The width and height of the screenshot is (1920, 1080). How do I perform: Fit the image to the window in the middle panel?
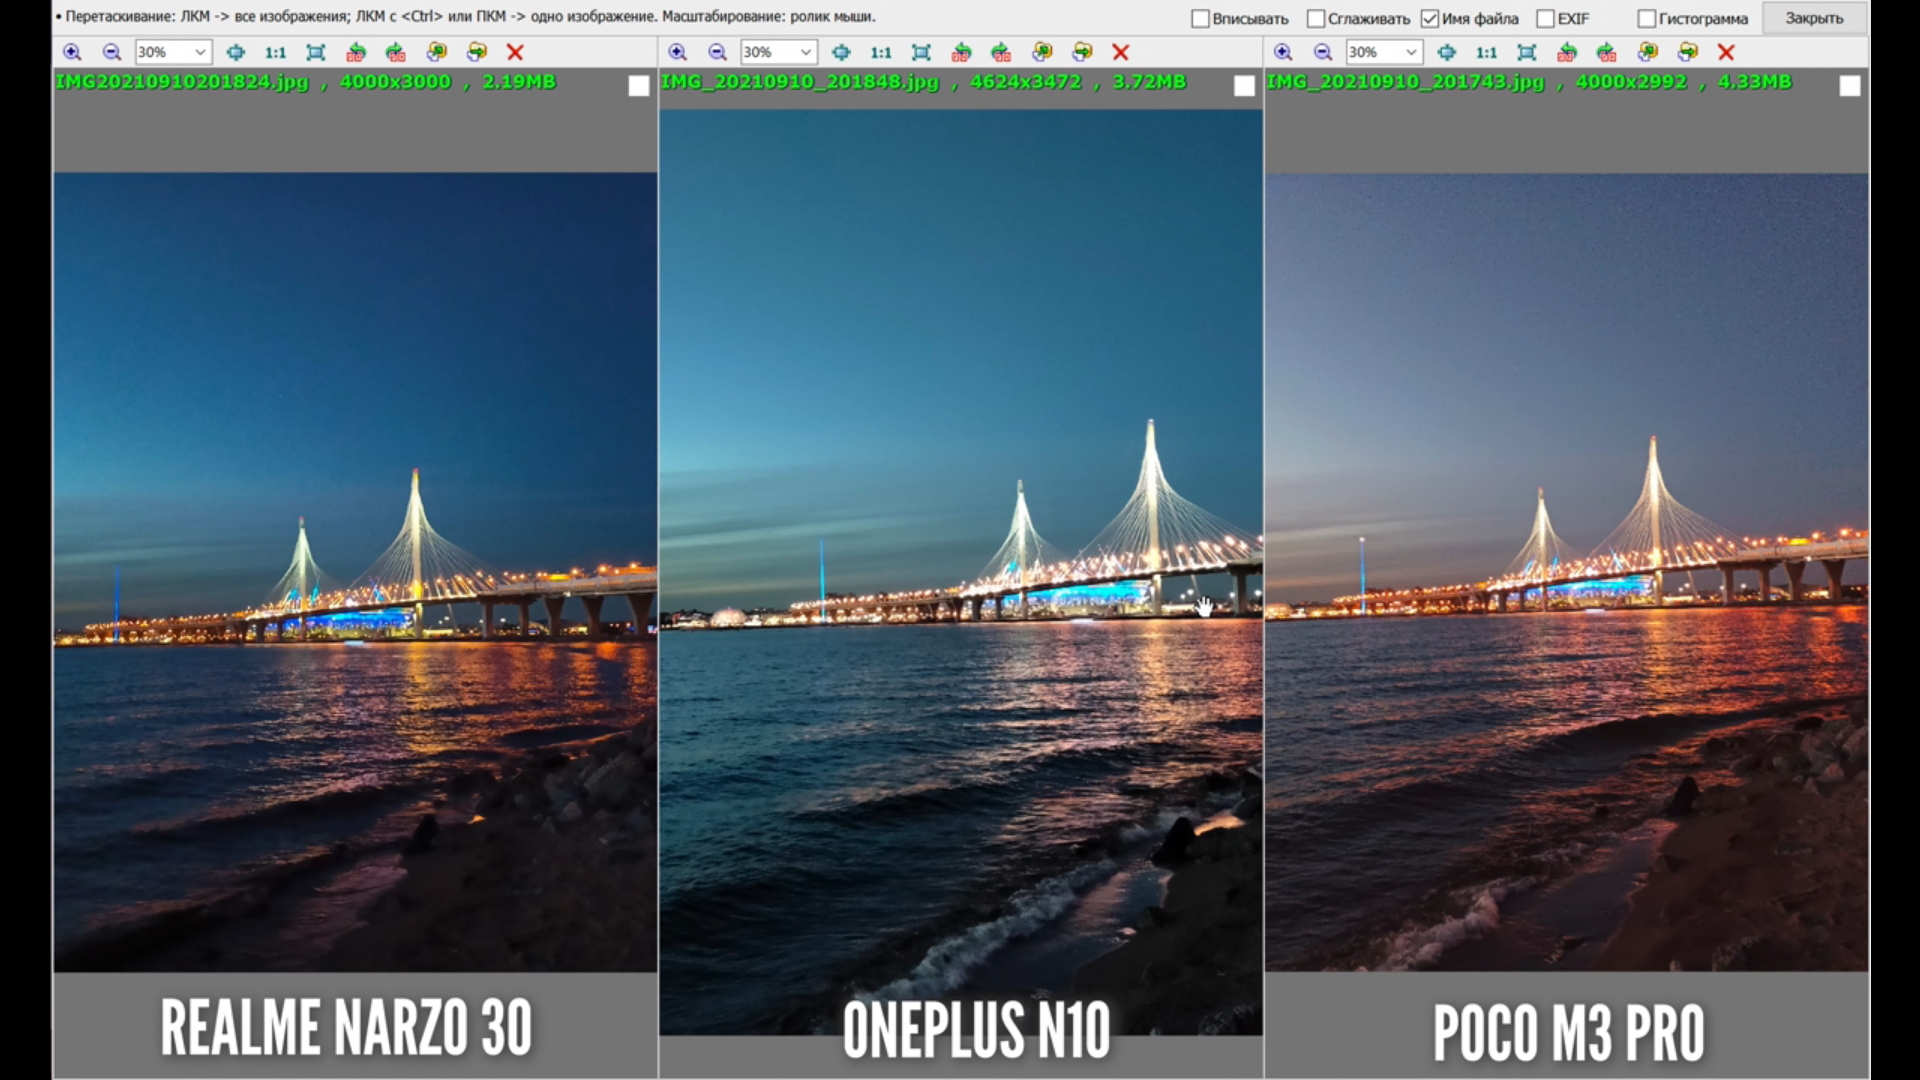(921, 52)
